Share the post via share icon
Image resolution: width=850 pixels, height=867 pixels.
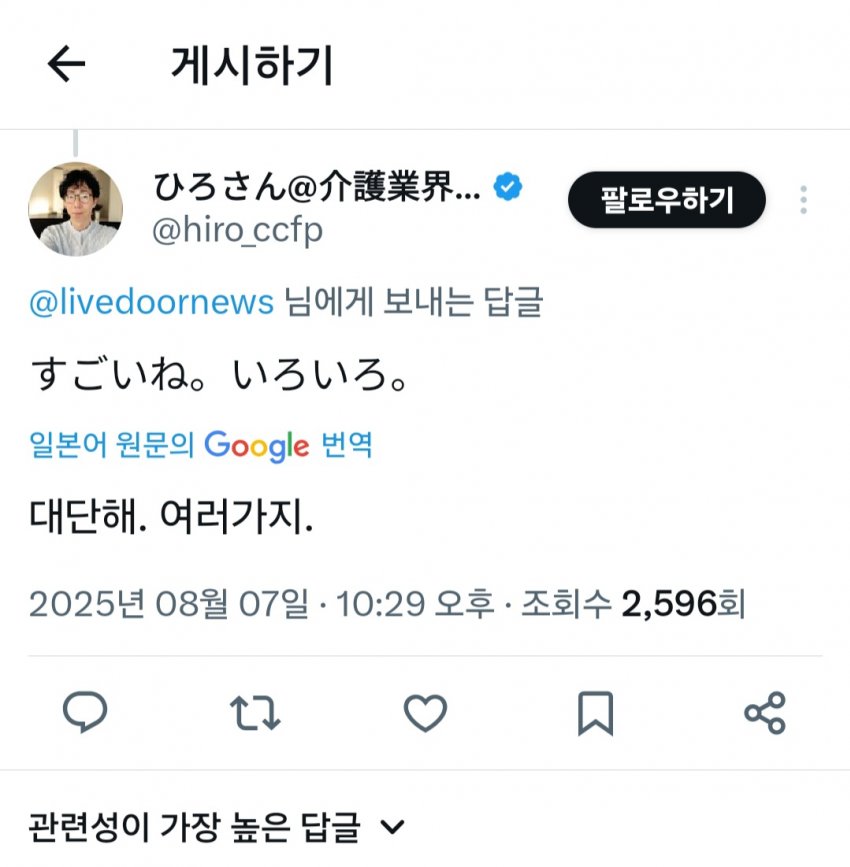coord(765,713)
